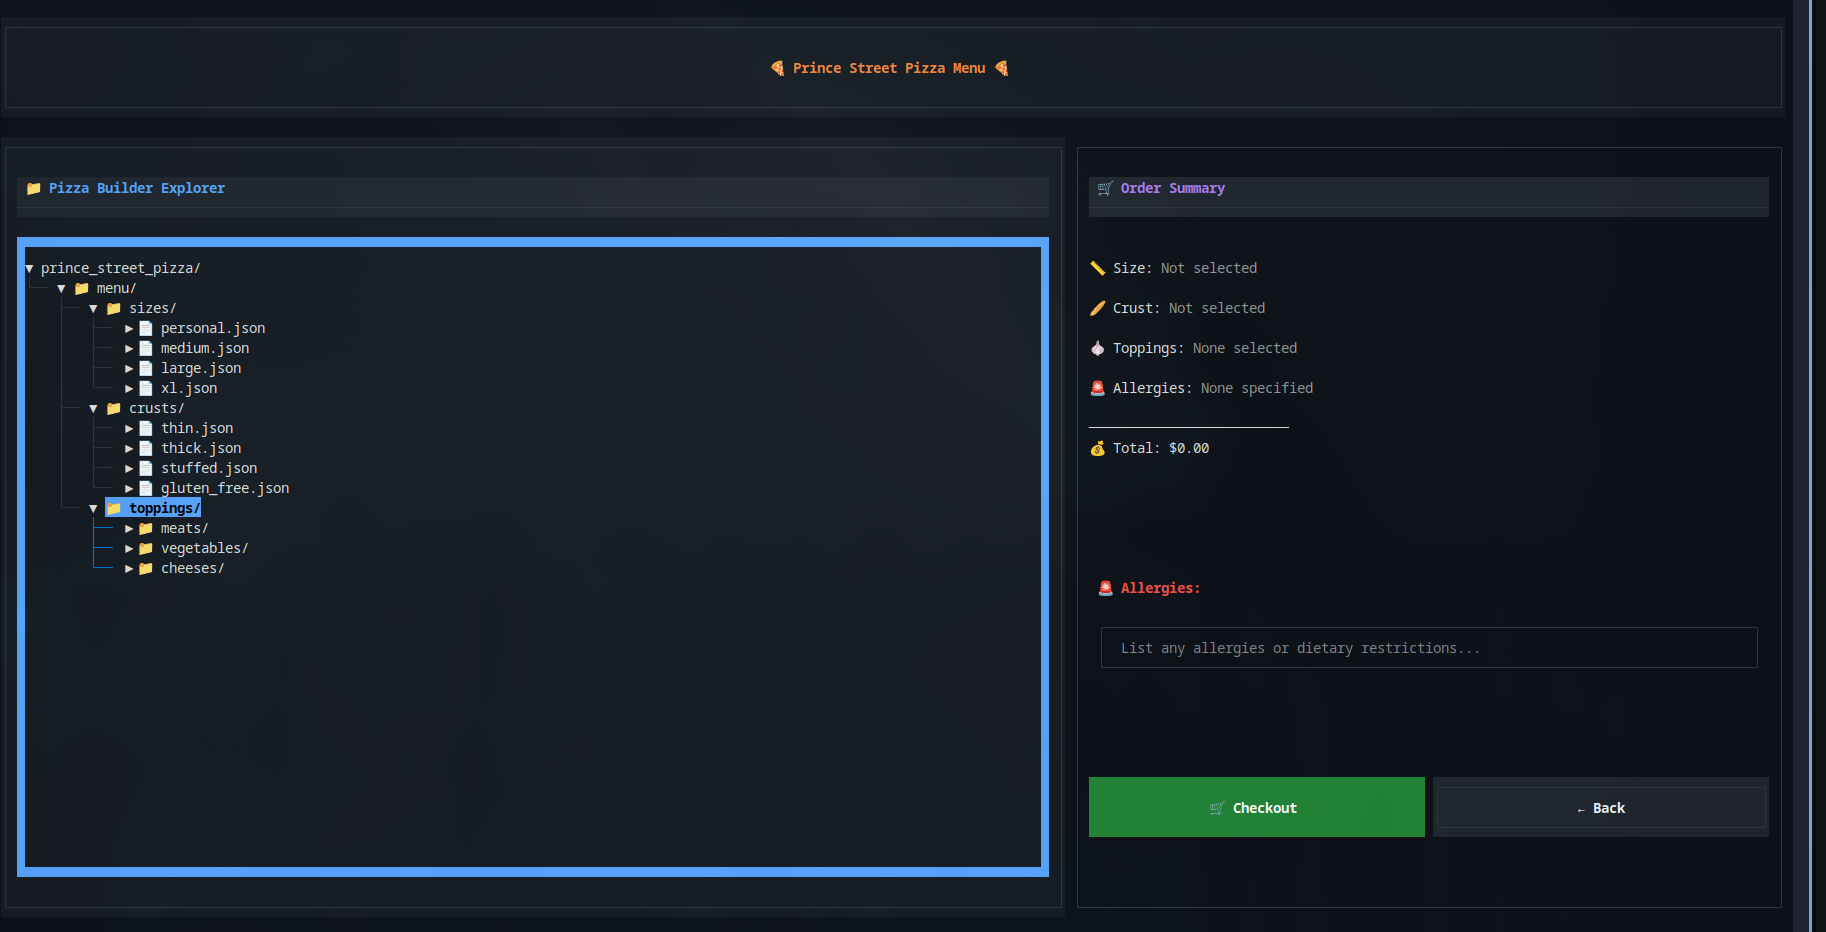Pick the stuffed.json crust file

(209, 469)
